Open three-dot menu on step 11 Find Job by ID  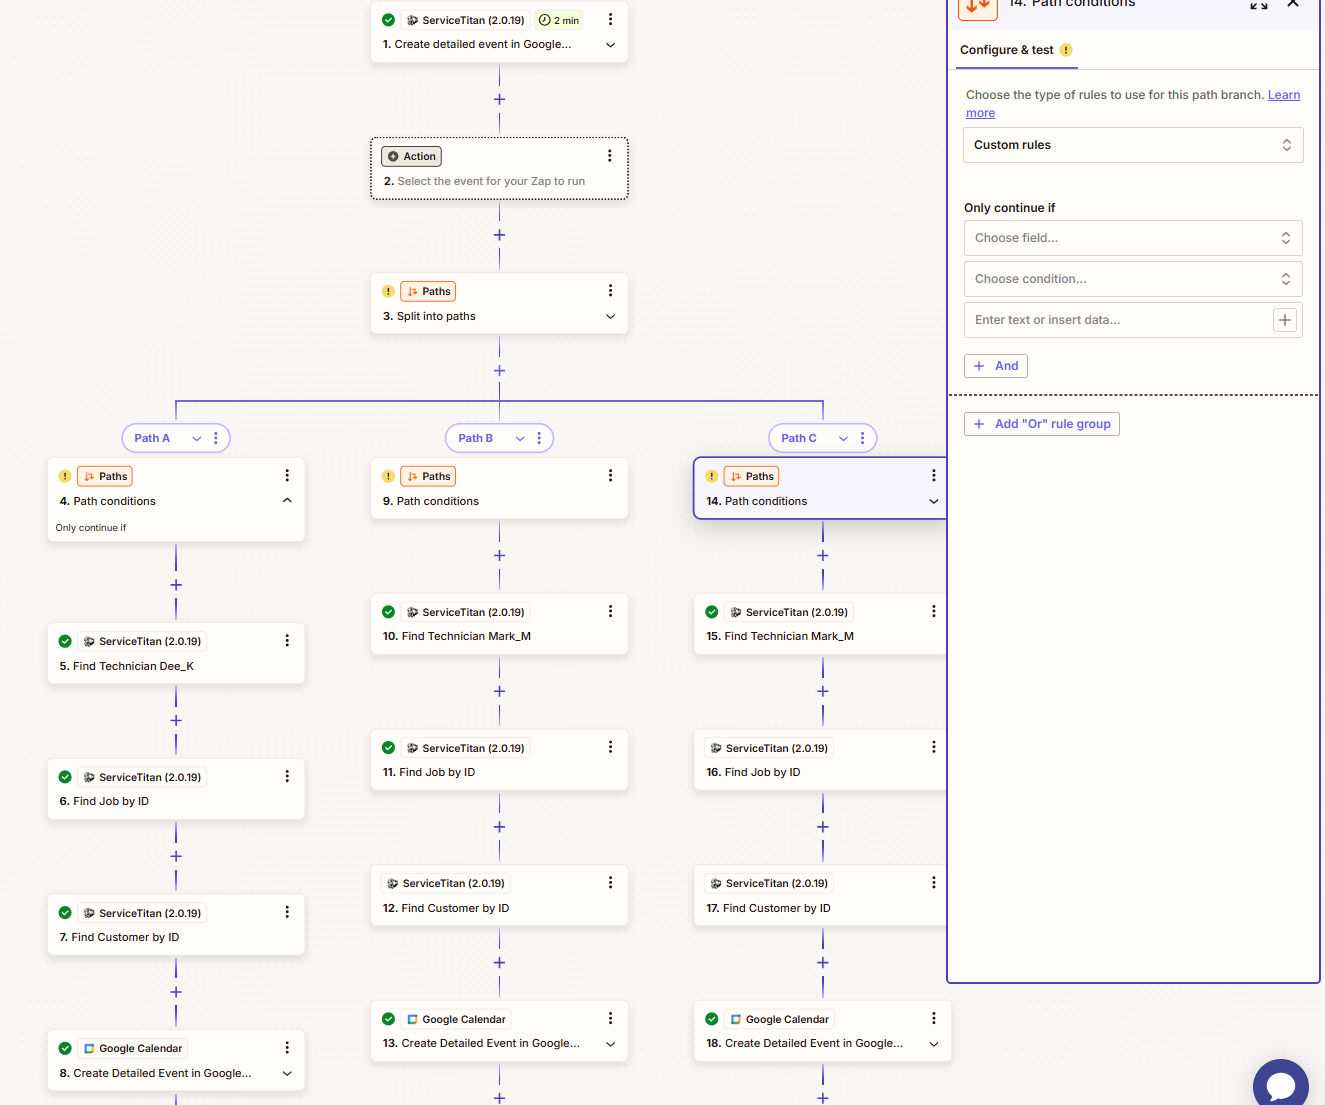(610, 747)
